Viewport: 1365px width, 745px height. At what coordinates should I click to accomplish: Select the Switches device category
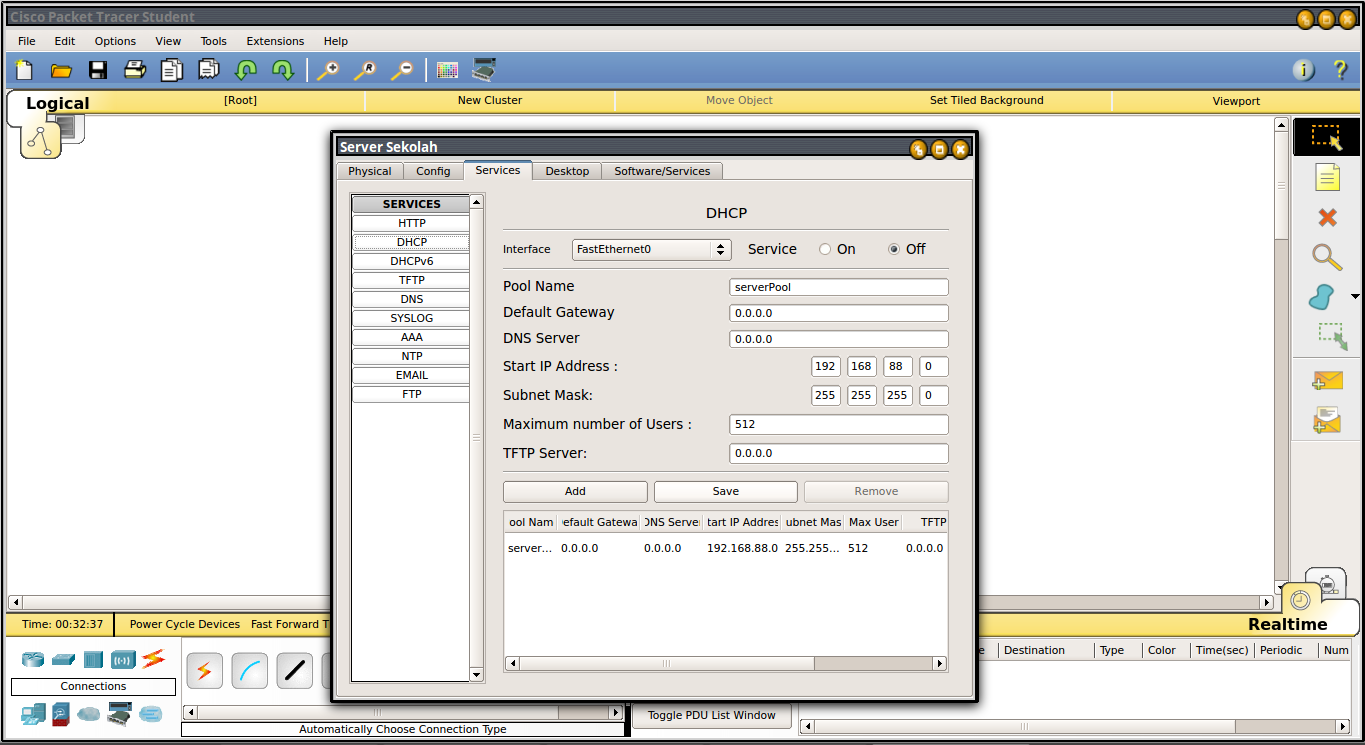coord(64,659)
